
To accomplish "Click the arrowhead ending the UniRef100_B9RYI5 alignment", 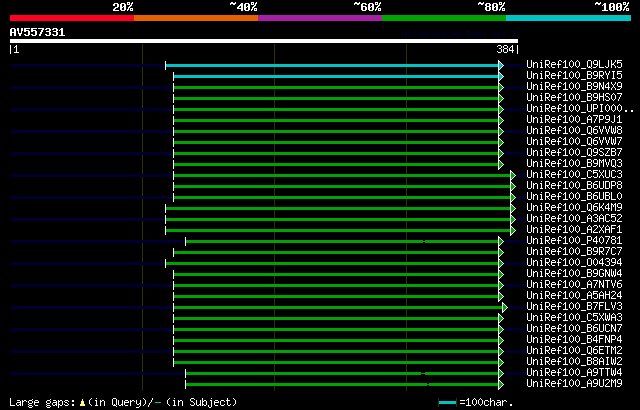I will [x=501, y=76].
